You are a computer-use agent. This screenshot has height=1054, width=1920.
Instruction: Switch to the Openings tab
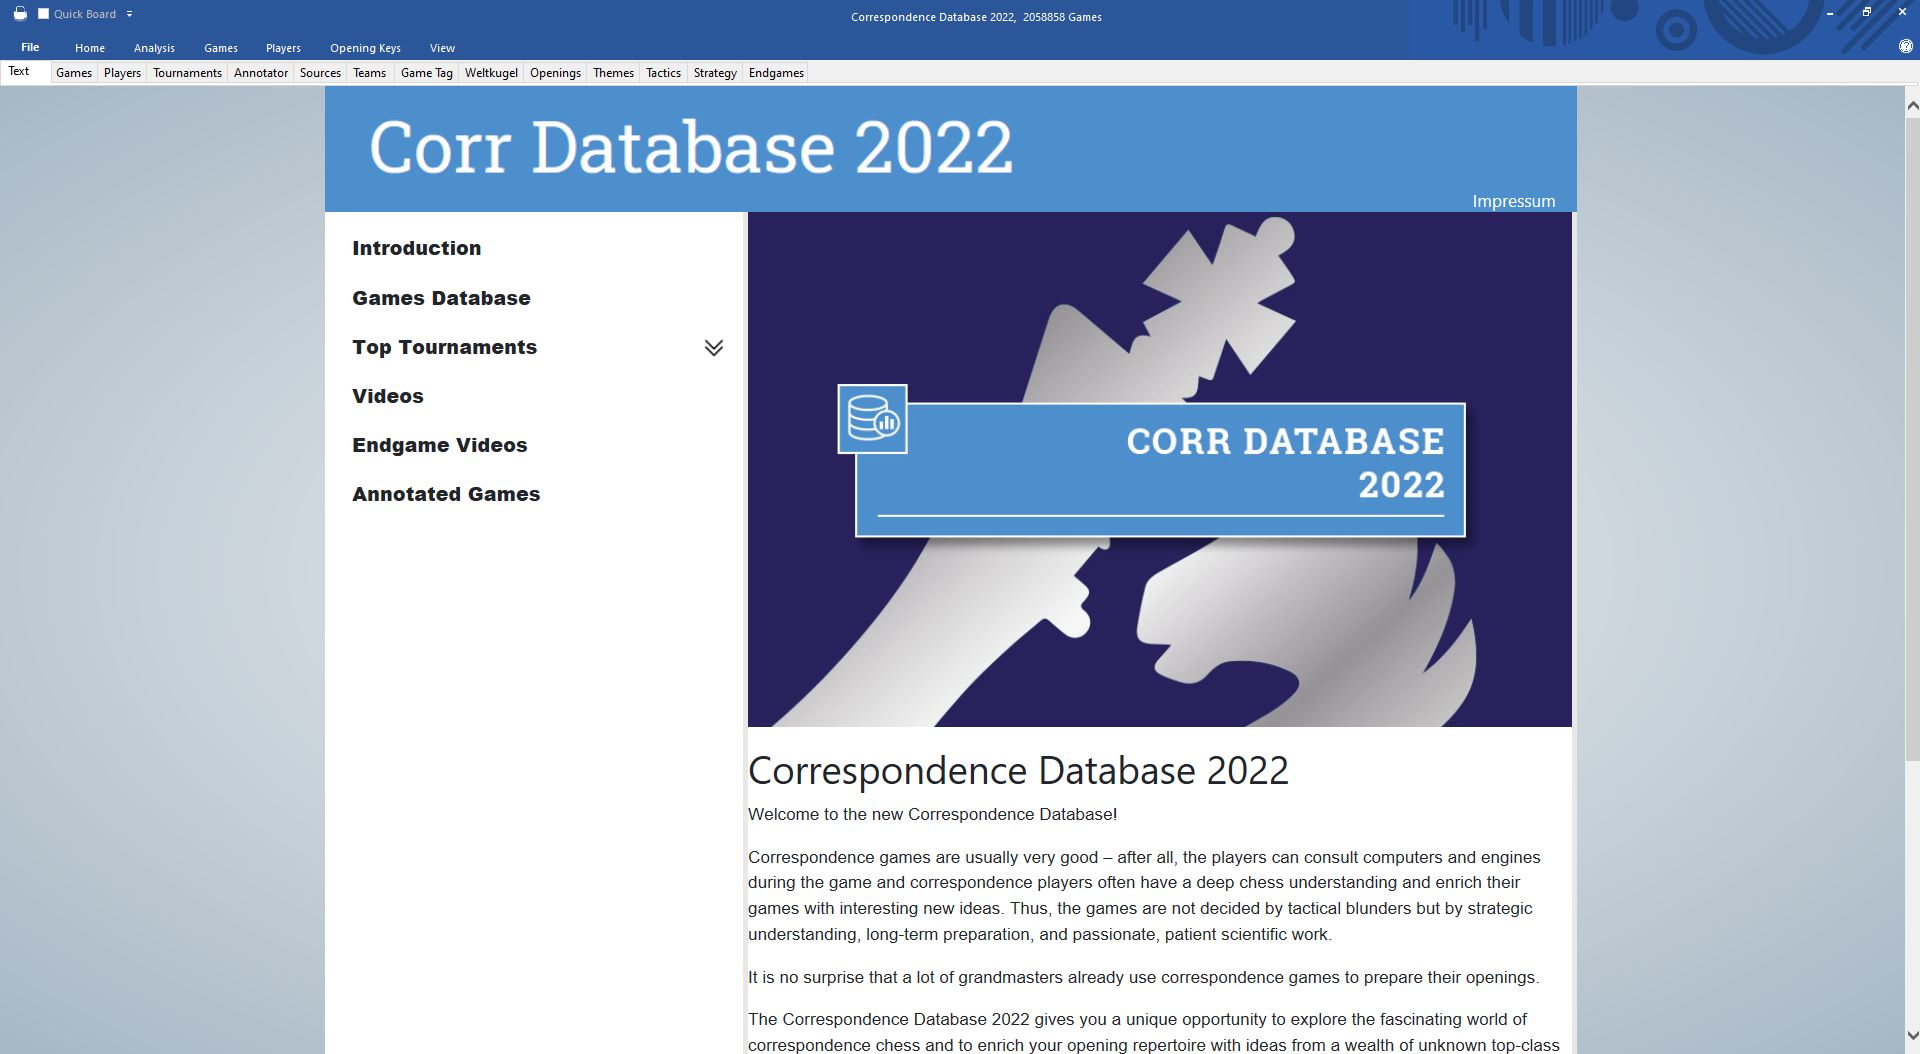(x=555, y=73)
